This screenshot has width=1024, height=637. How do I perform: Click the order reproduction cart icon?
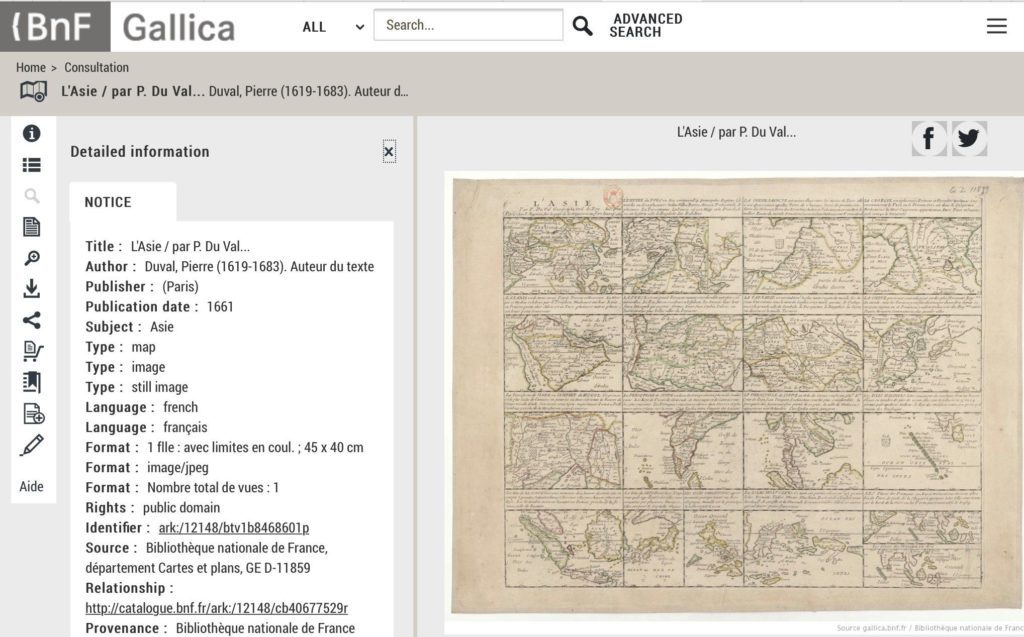[33, 351]
